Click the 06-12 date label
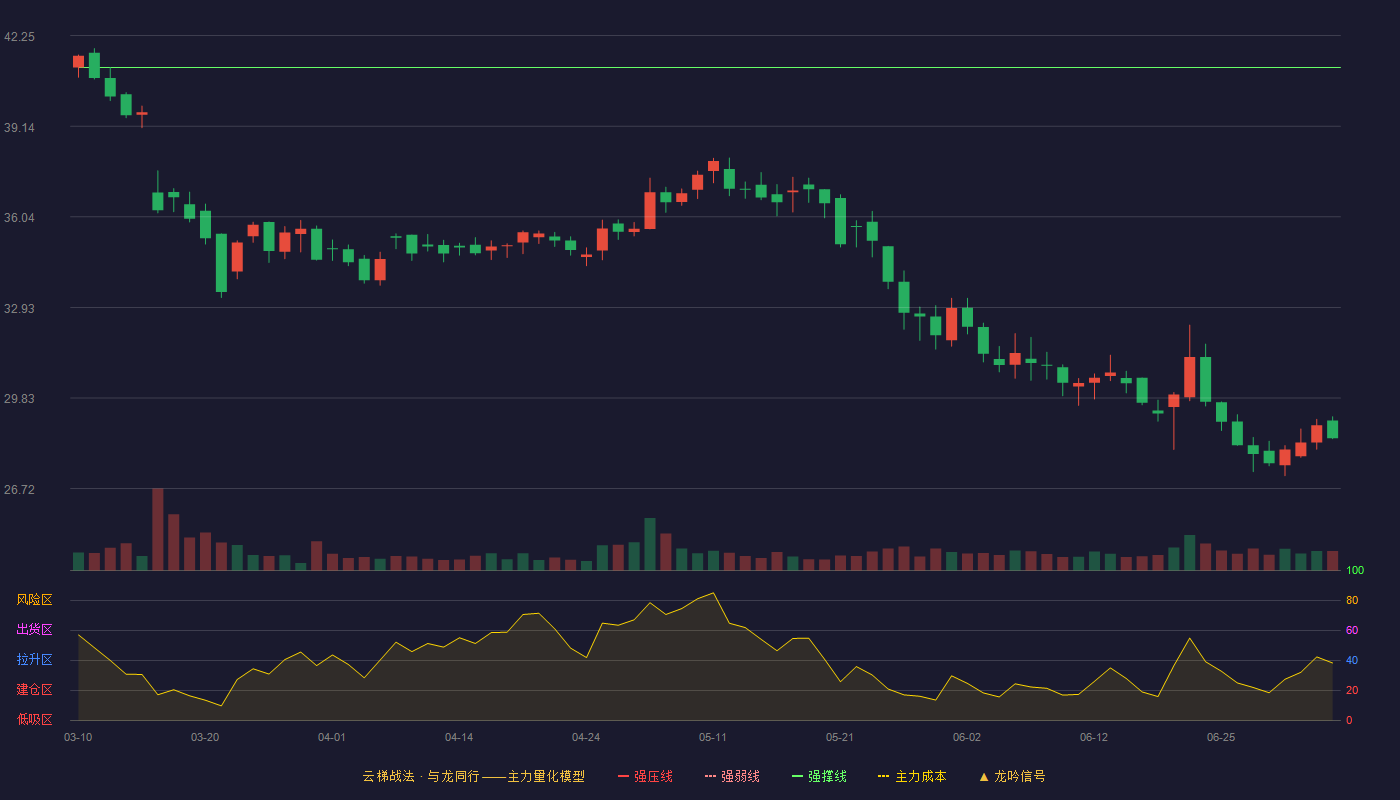1400x800 pixels. [1094, 737]
